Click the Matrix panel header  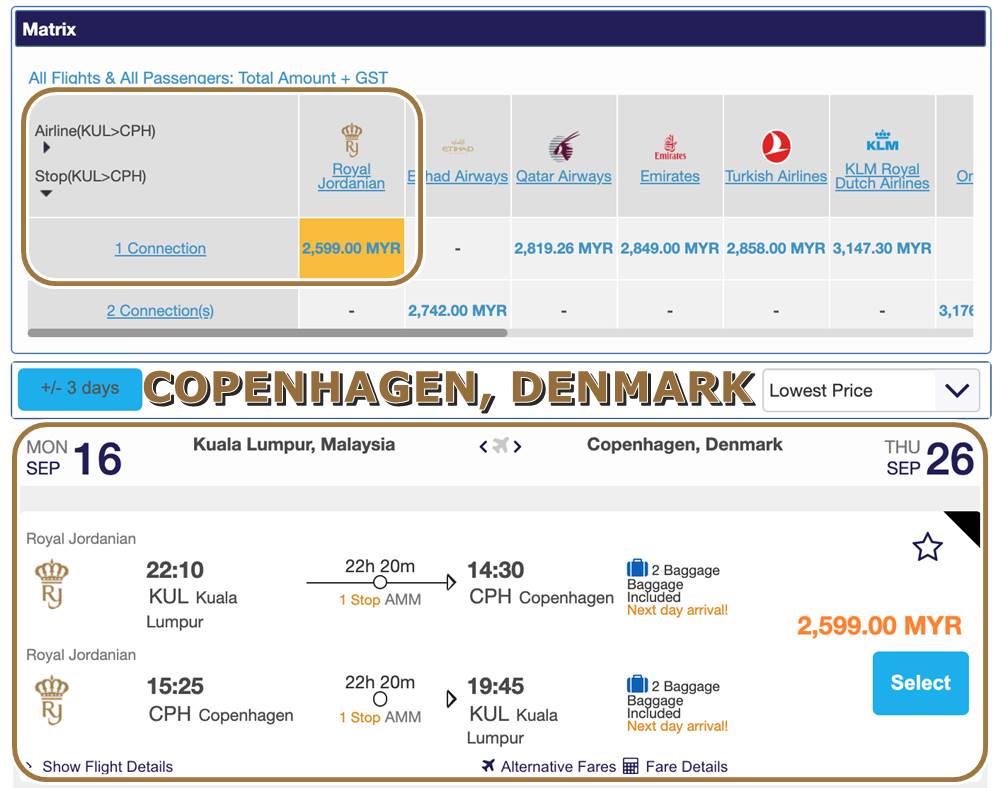pos(501,29)
